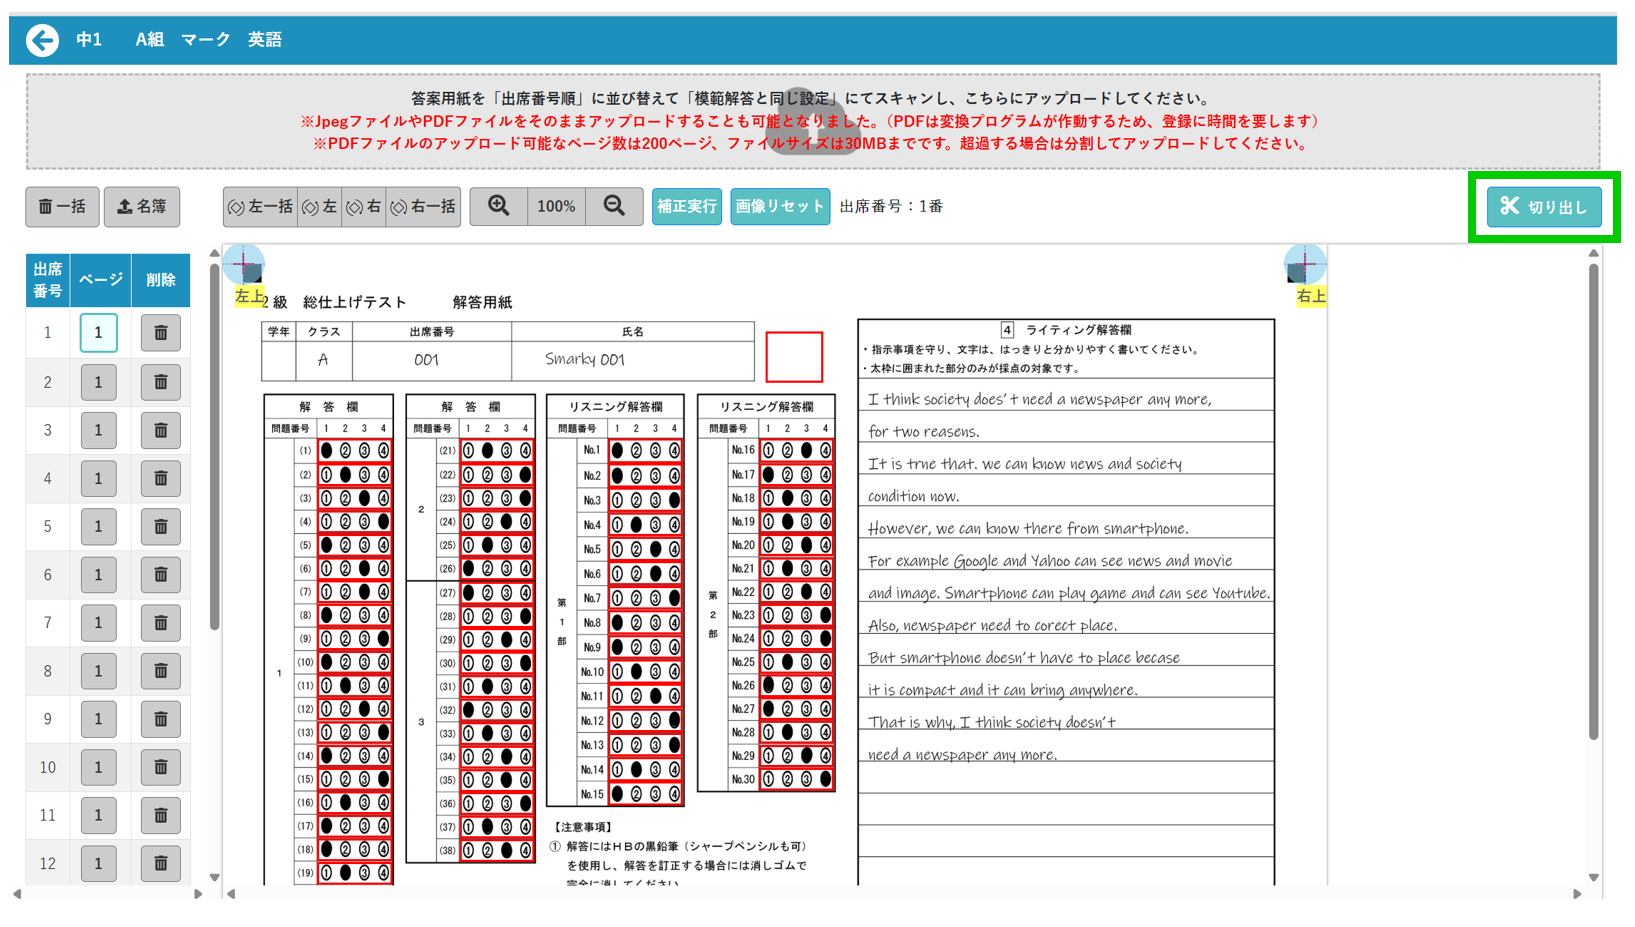
Task: Delete row 1 using its trash icon
Action: 160,333
